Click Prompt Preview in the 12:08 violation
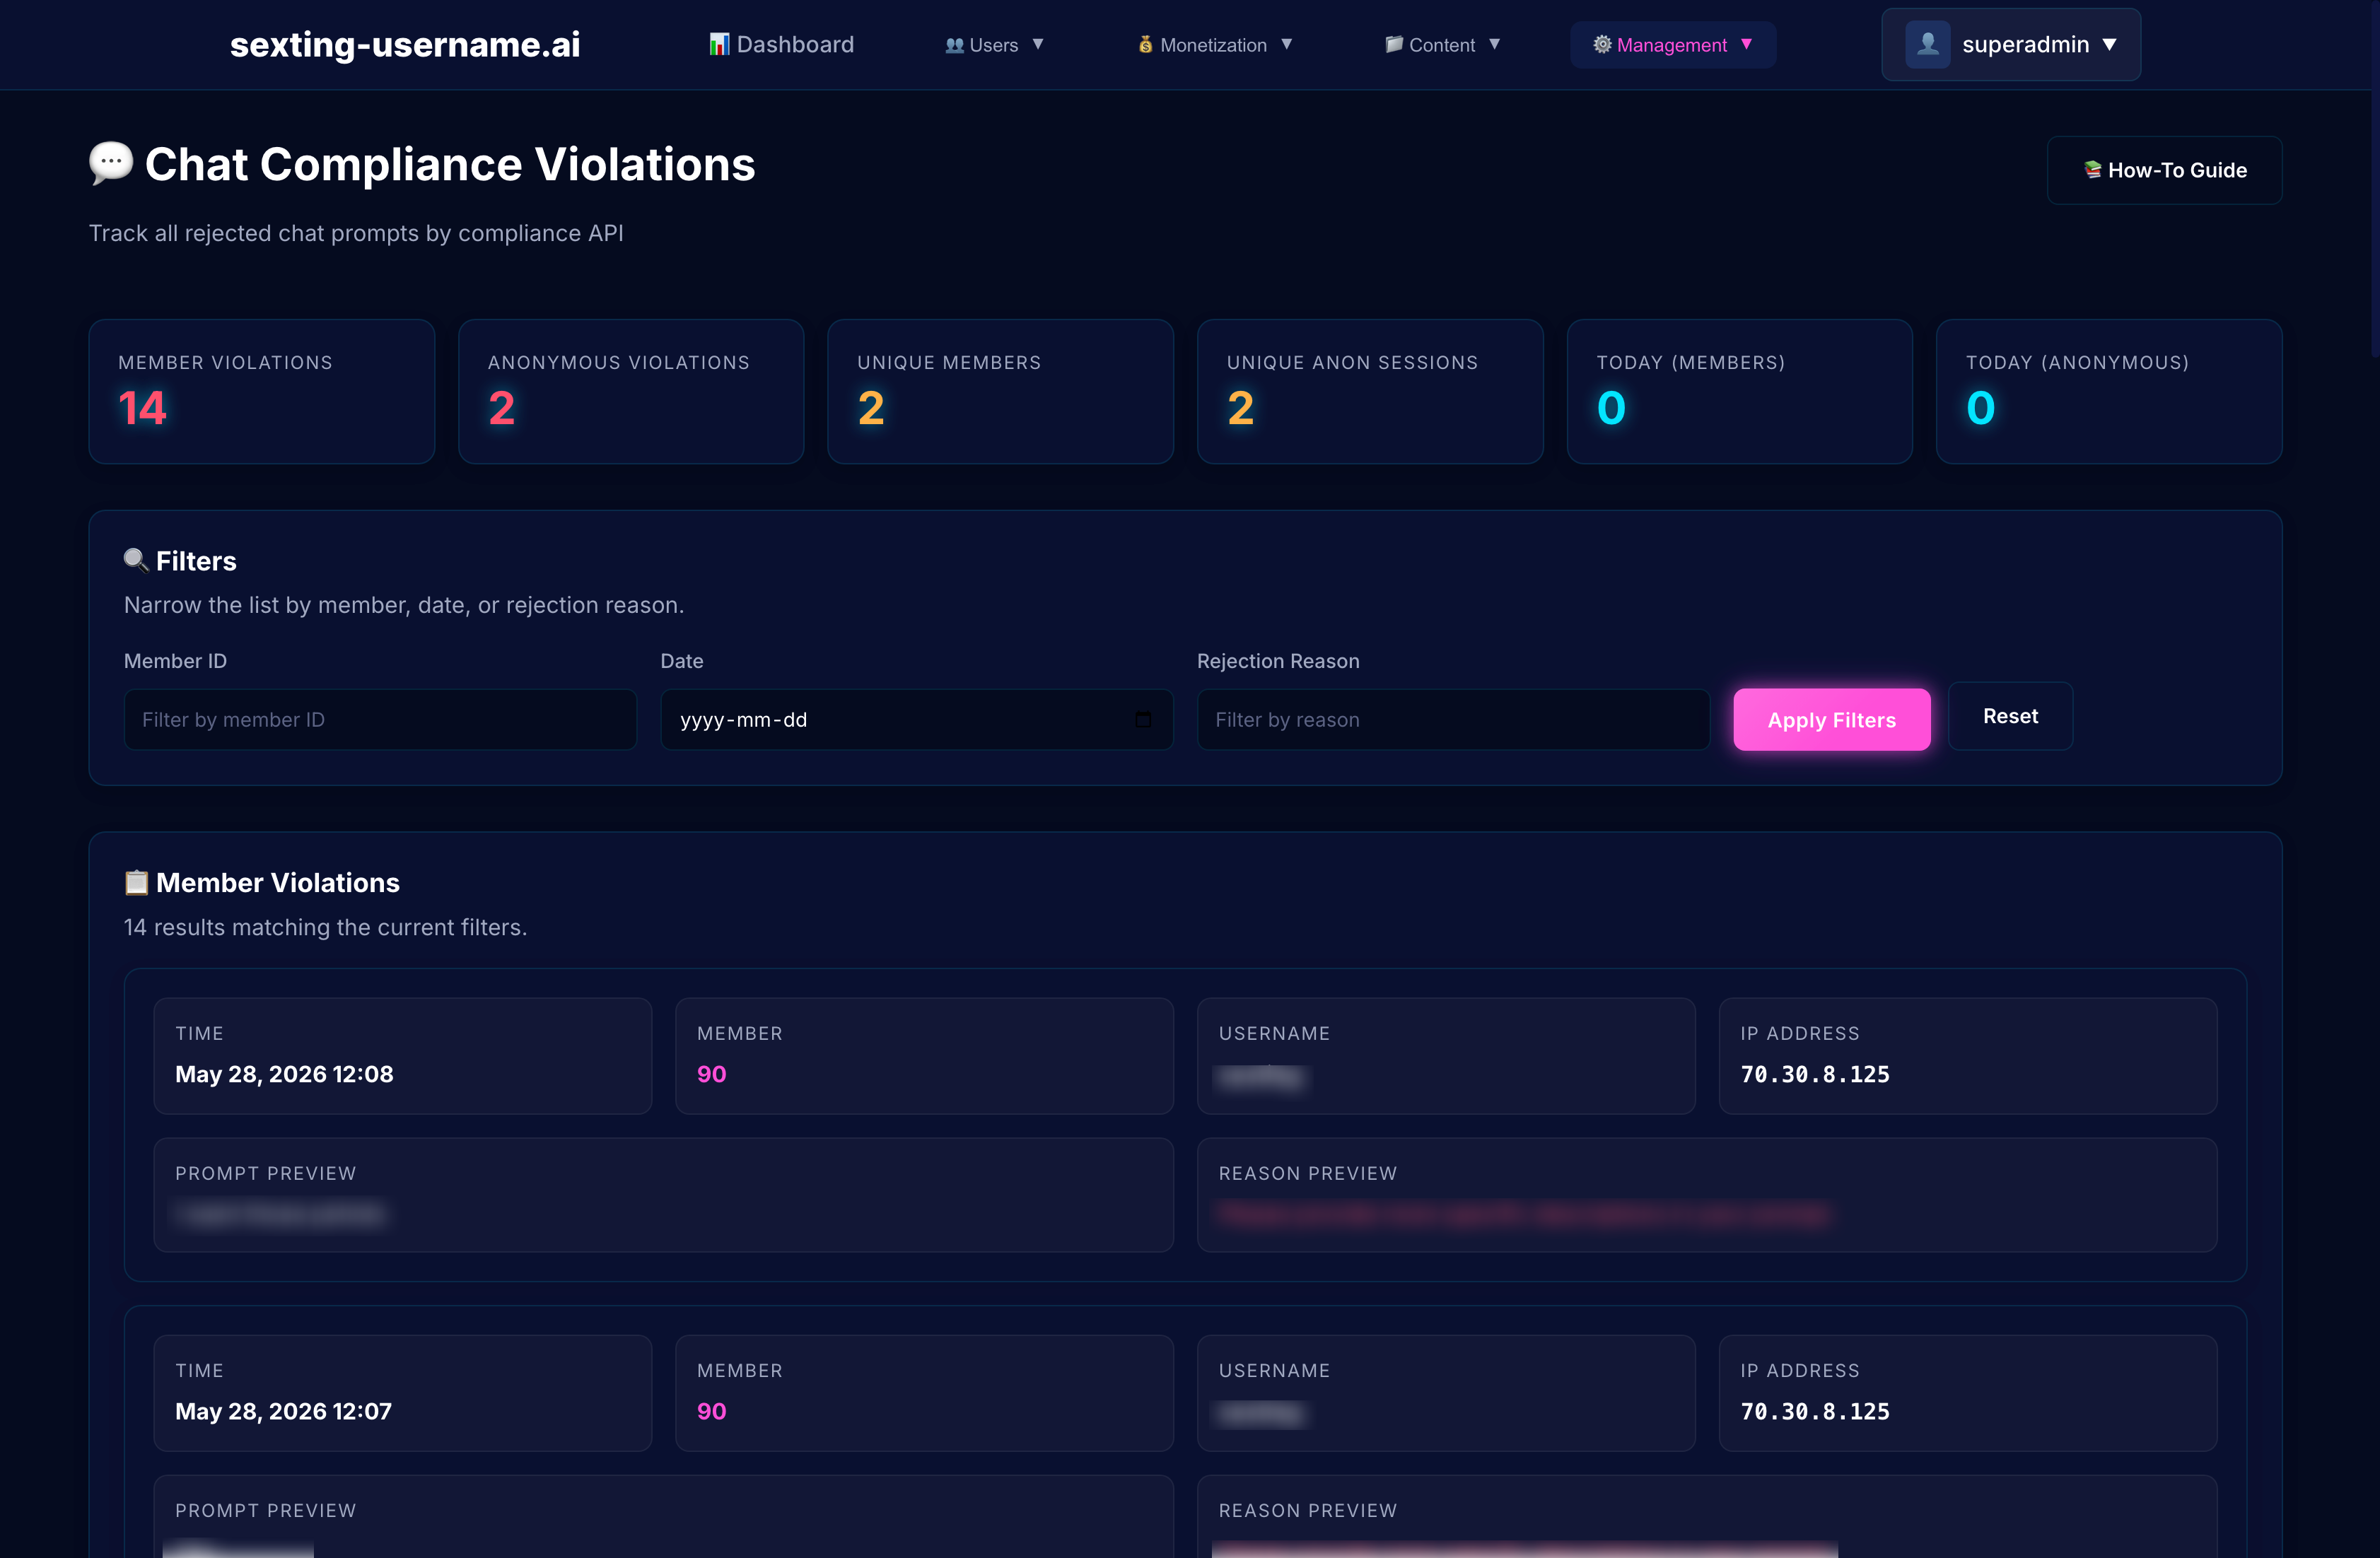The image size is (2380, 1558). (663, 1194)
